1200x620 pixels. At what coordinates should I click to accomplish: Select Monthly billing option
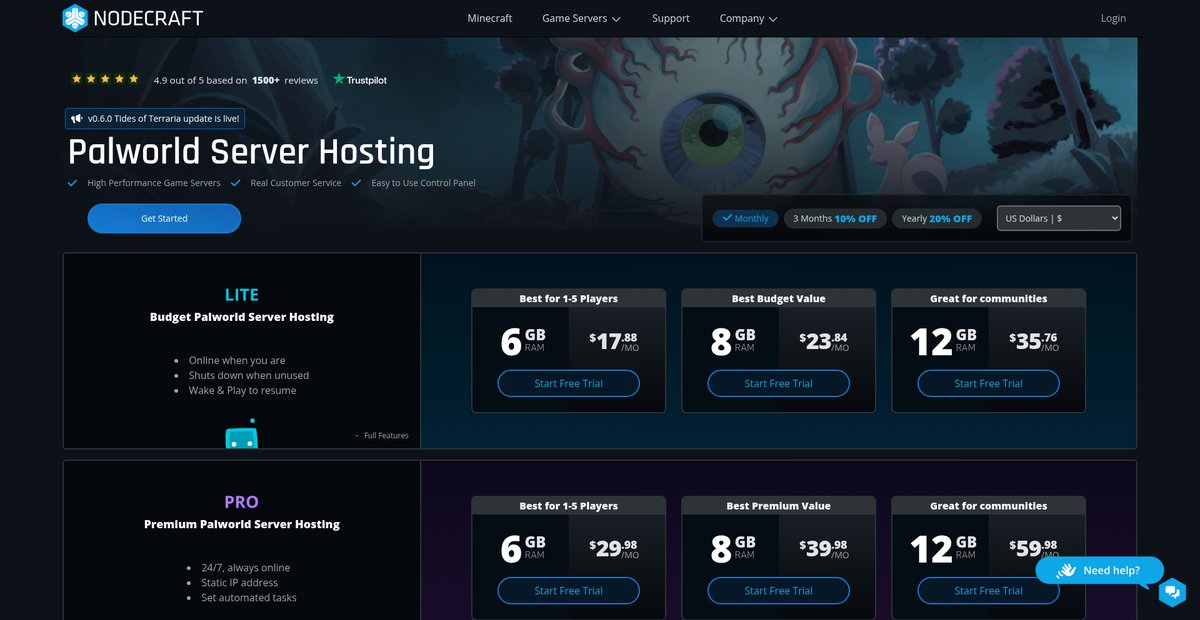coord(745,218)
